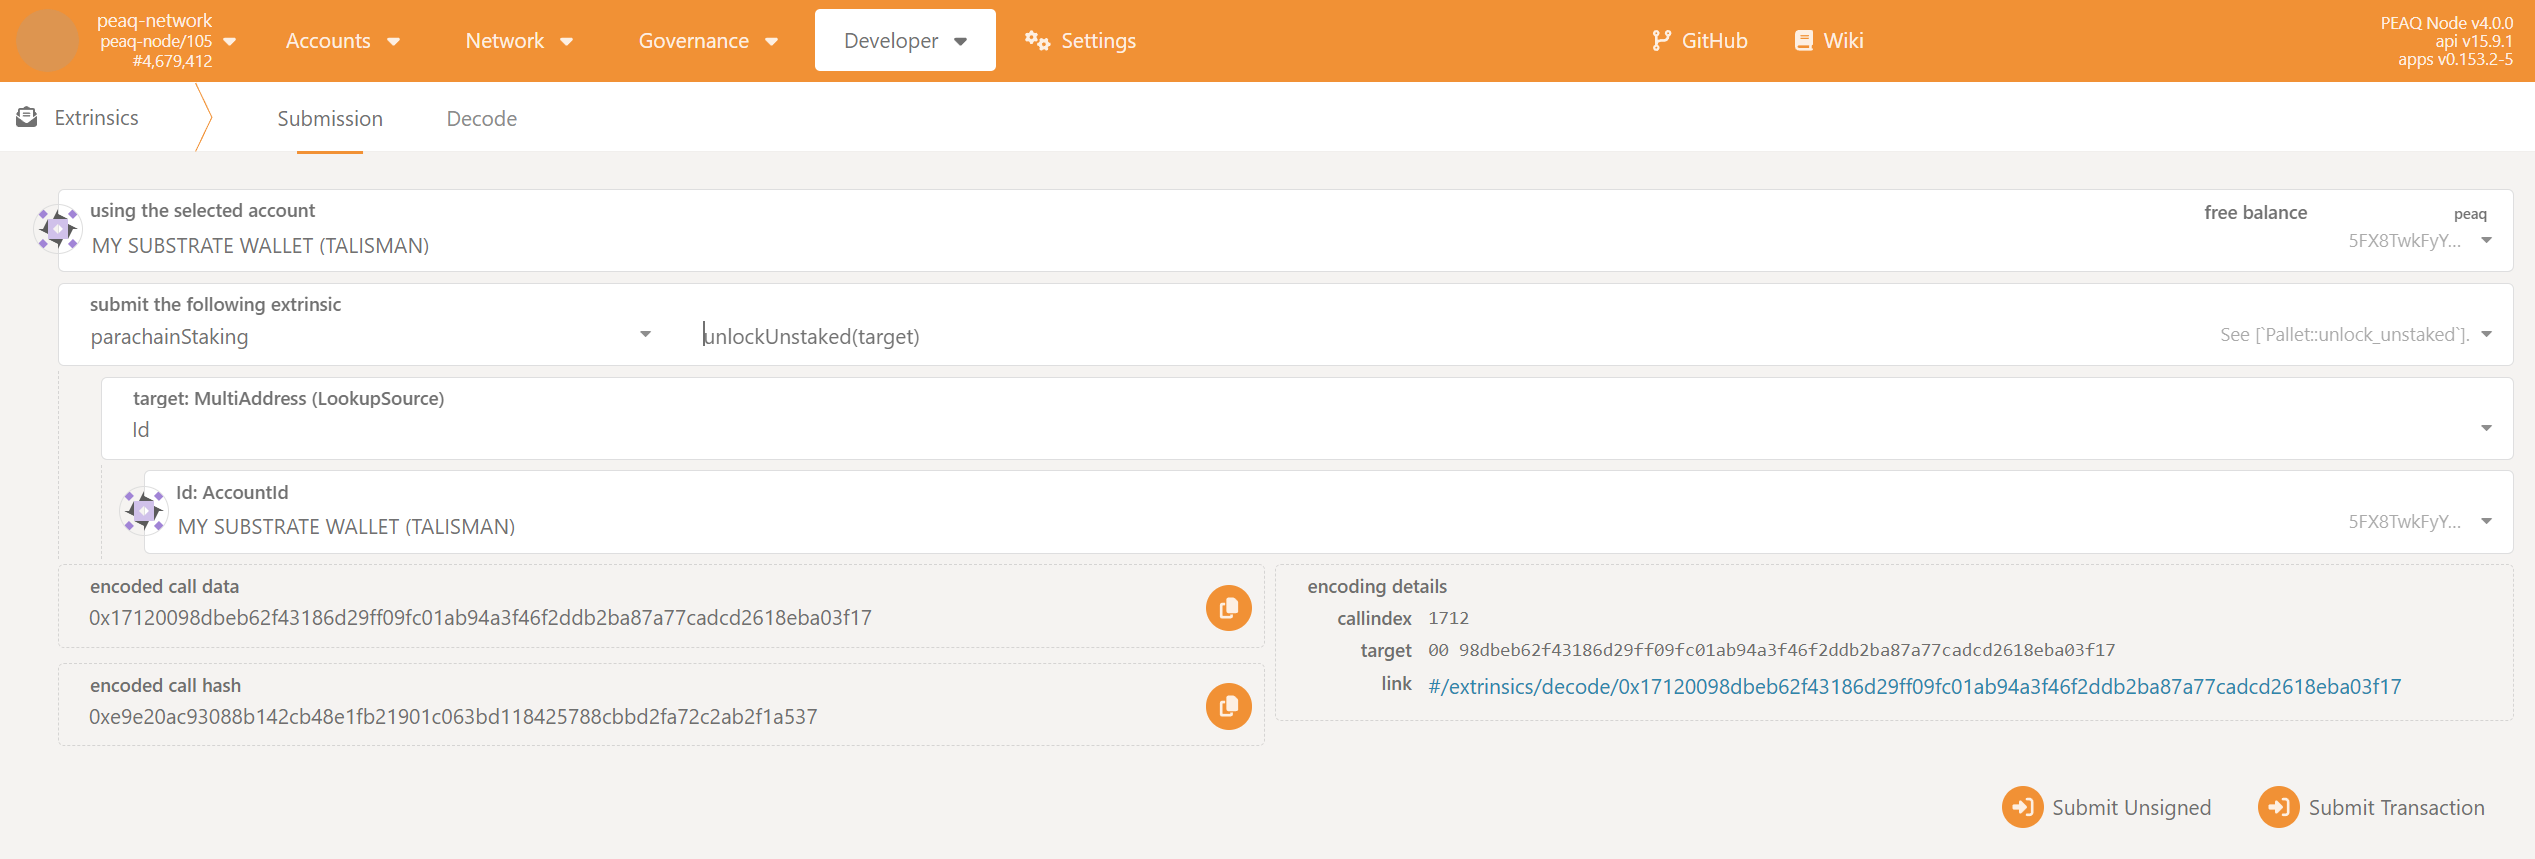
Task: Select the MY SUBSTRATE WALLET sender account field
Action: 1285,231
